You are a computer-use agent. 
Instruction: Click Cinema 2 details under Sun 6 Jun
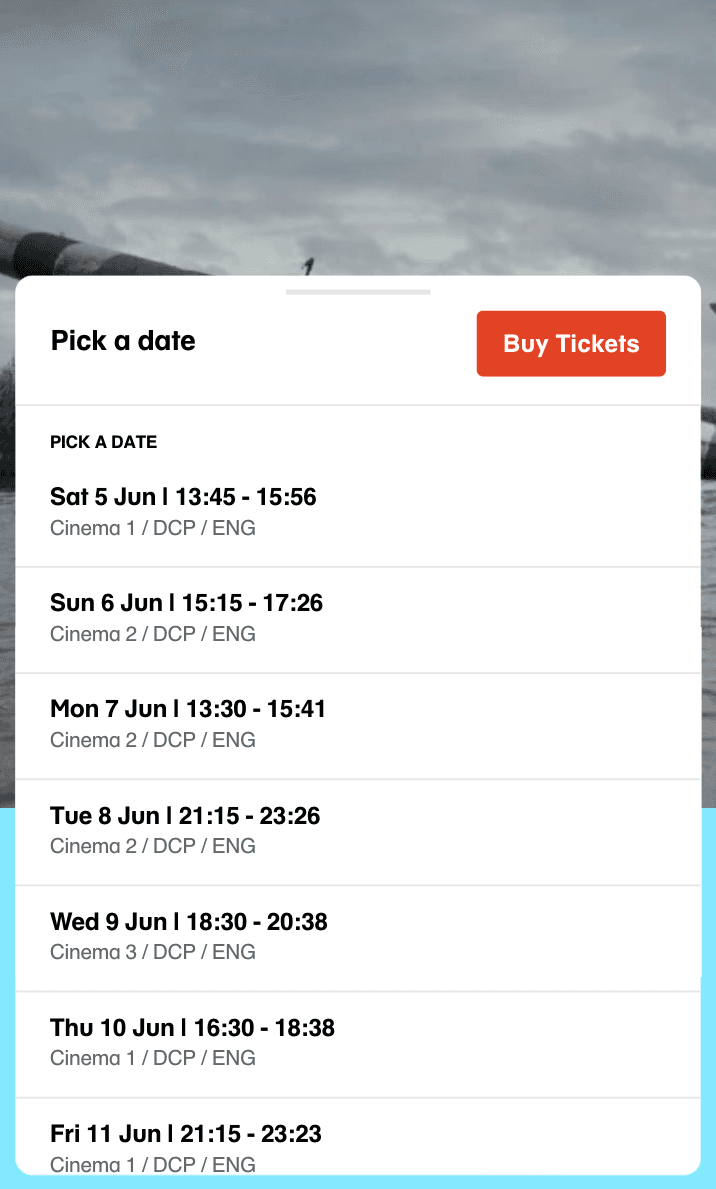(x=152, y=634)
